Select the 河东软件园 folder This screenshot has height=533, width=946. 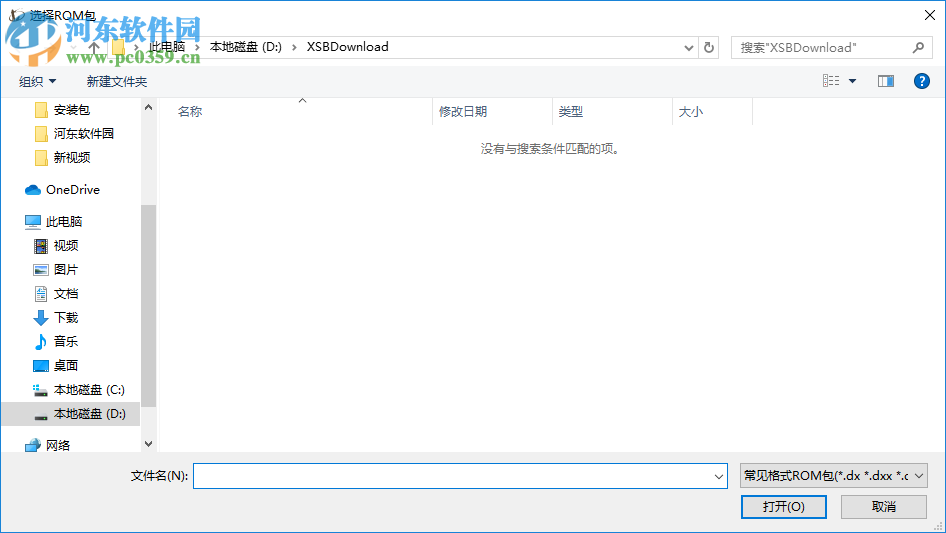83,133
